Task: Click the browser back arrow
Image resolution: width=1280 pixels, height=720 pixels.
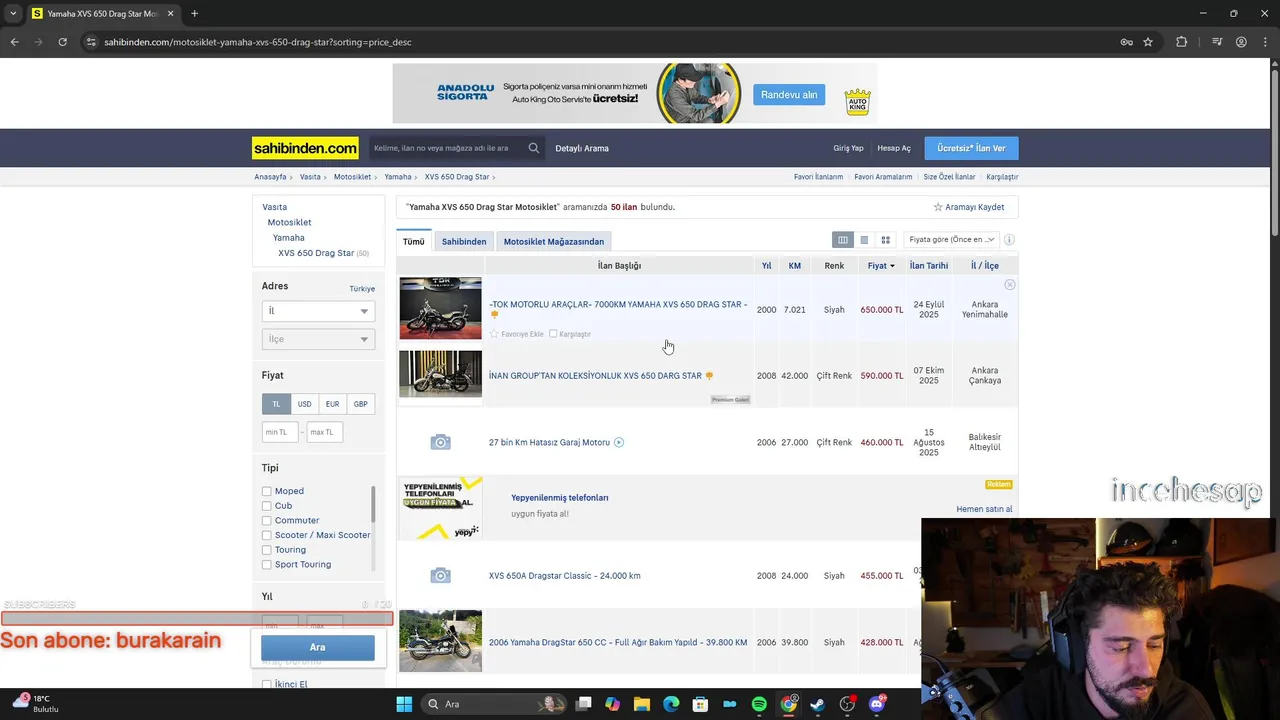Action: pos(14,42)
